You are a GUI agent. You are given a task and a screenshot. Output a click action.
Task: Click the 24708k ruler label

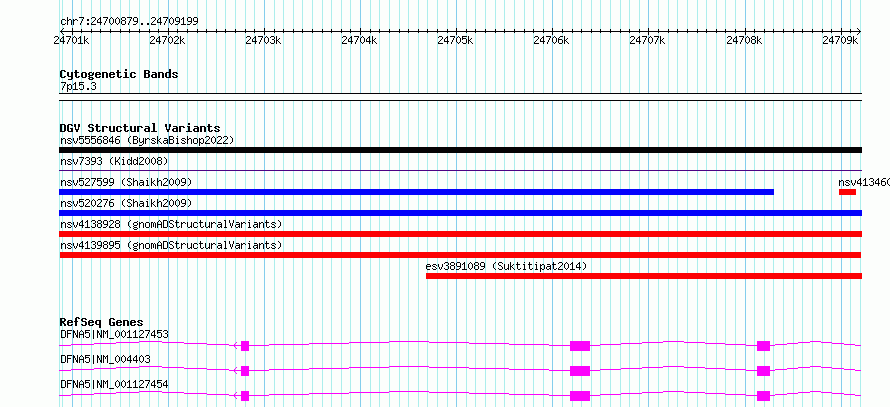click(x=745, y=41)
